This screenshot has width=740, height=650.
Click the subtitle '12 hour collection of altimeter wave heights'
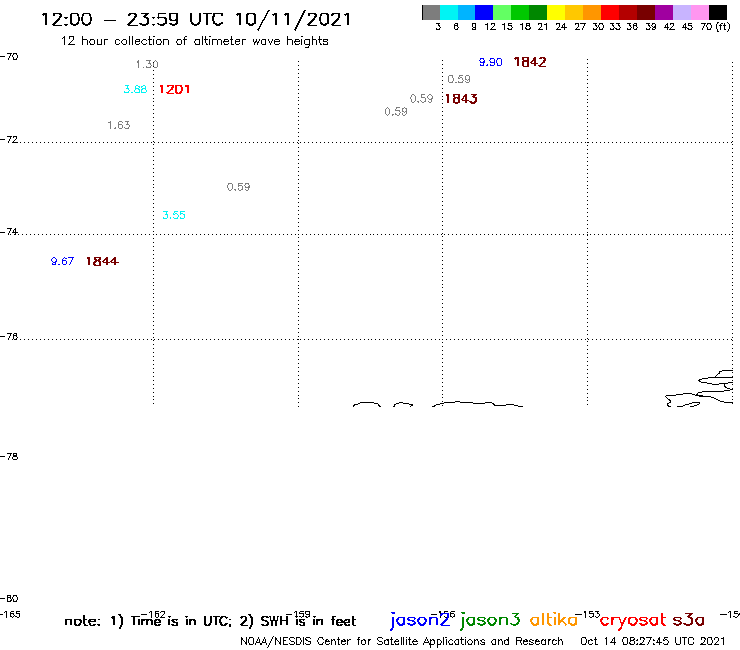(x=194, y=41)
